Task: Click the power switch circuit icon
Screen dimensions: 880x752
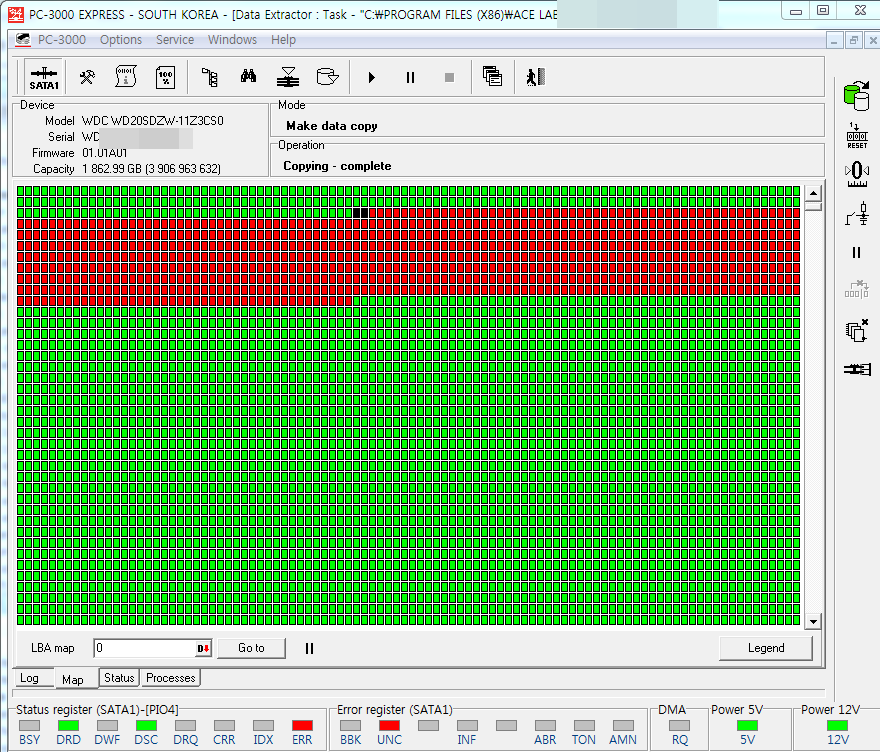Action: coord(857,214)
